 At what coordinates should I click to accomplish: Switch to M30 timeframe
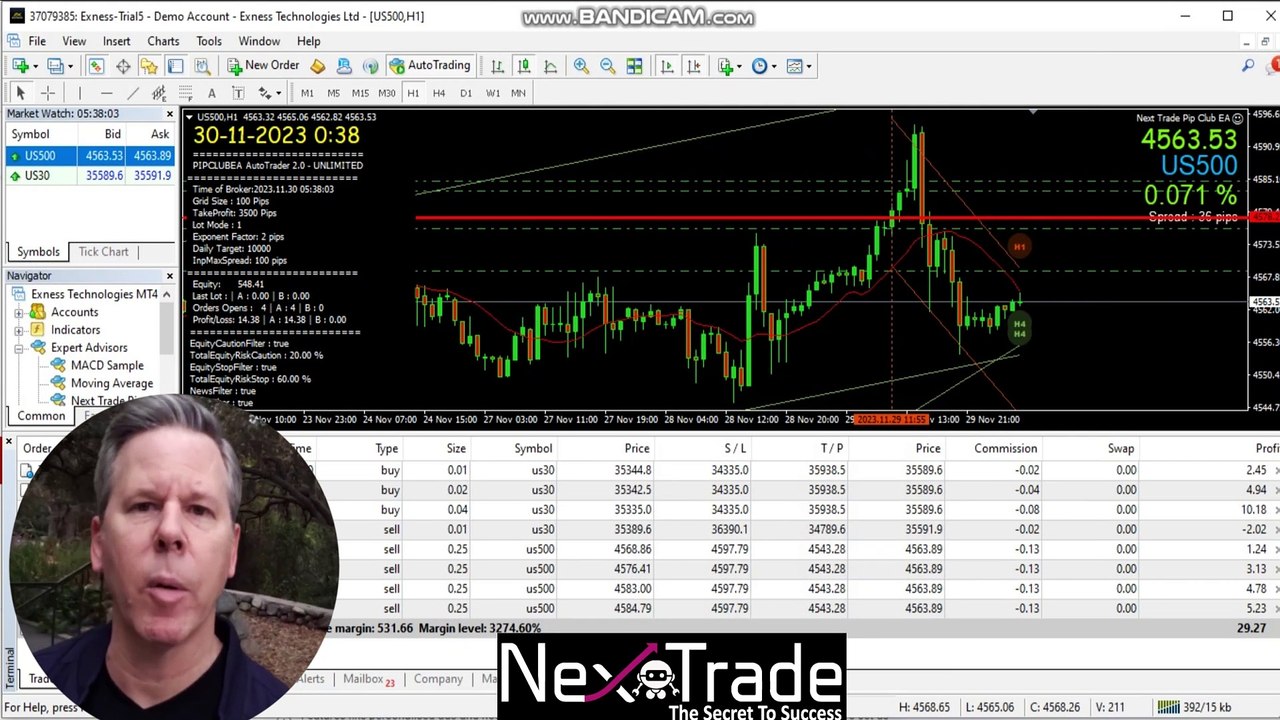(387, 93)
